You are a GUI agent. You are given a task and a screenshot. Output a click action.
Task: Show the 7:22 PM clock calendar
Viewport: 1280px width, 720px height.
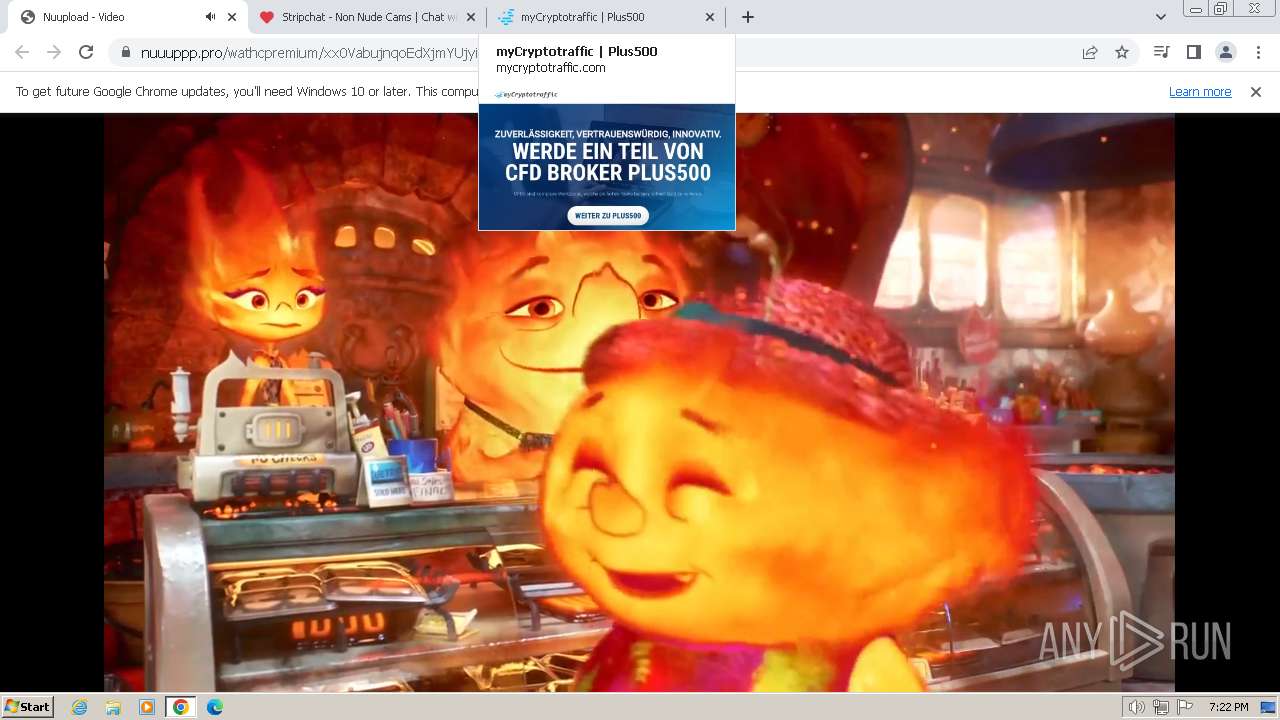point(1228,707)
